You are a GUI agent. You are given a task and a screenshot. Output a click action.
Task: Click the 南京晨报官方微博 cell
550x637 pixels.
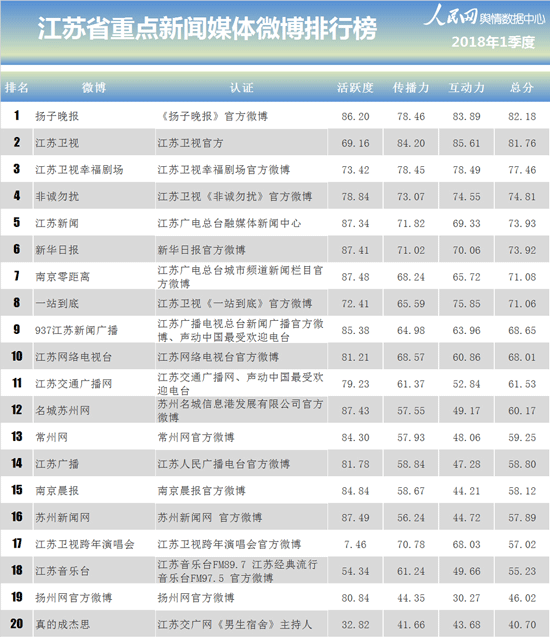click(241, 491)
